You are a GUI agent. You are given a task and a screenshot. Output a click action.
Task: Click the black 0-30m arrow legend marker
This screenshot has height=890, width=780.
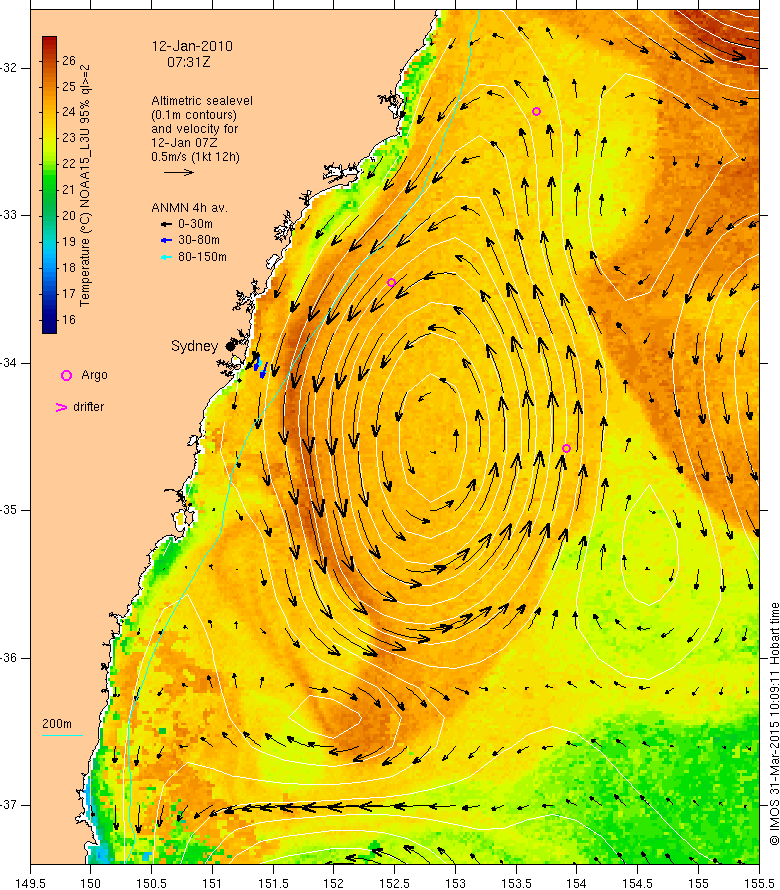(166, 224)
